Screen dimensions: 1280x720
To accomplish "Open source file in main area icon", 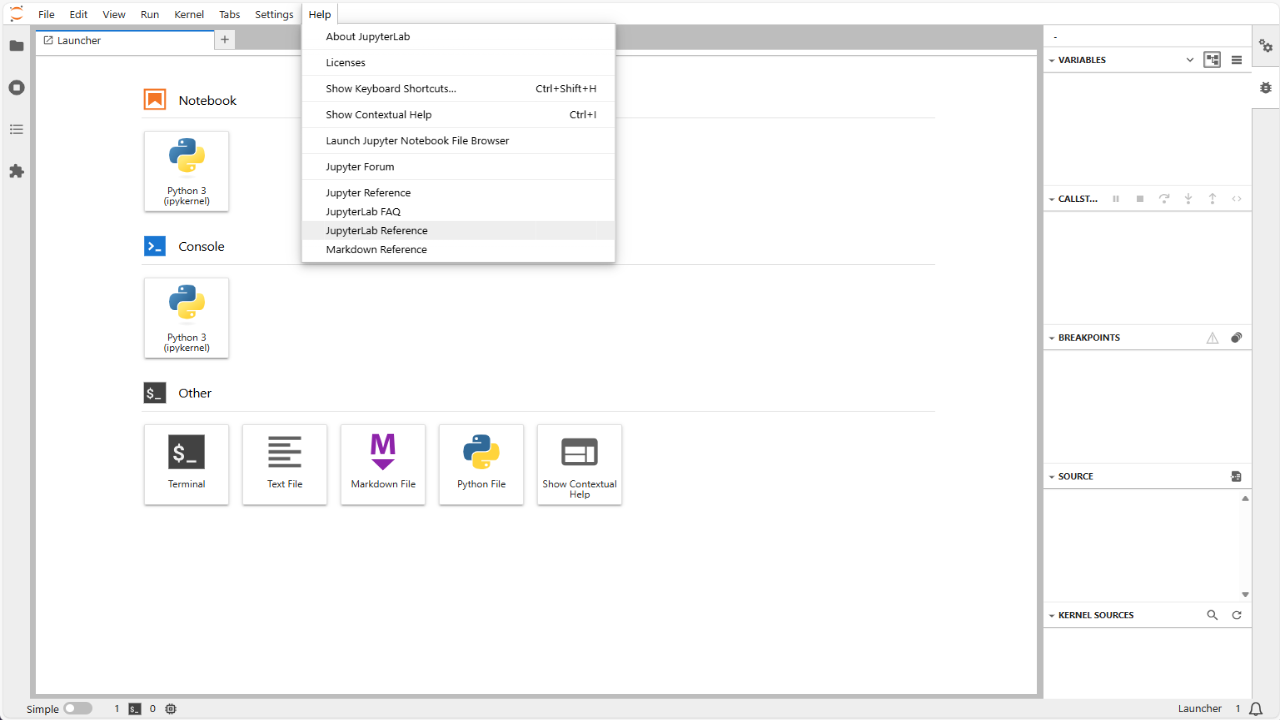I will pyautogui.click(x=1237, y=477).
